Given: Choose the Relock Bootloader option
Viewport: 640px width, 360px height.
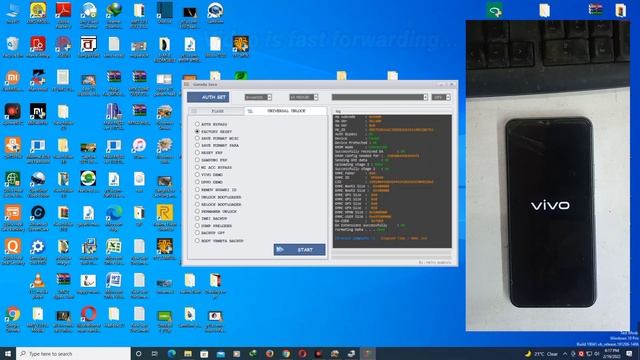Looking at the screenshot, I should pyautogui.click(x=197, y=204).
